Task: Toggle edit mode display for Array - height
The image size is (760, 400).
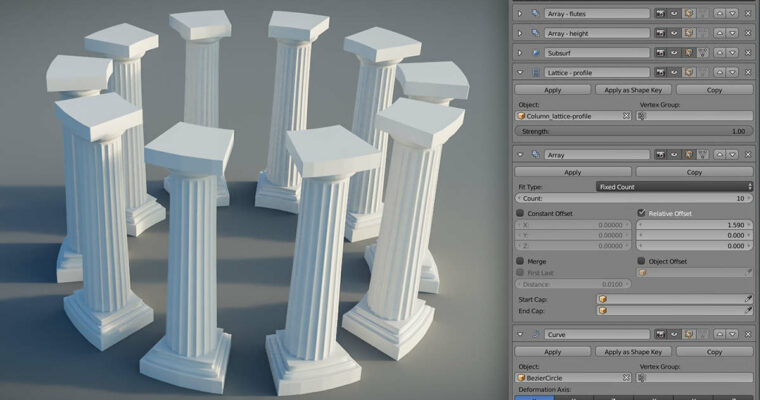Action: coord(689,33)
